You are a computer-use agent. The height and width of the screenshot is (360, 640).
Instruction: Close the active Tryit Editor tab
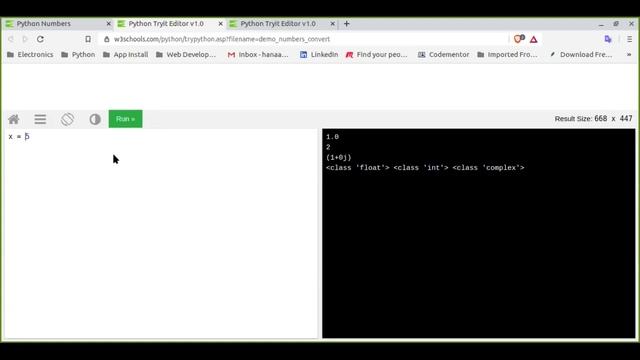point(220,24)
